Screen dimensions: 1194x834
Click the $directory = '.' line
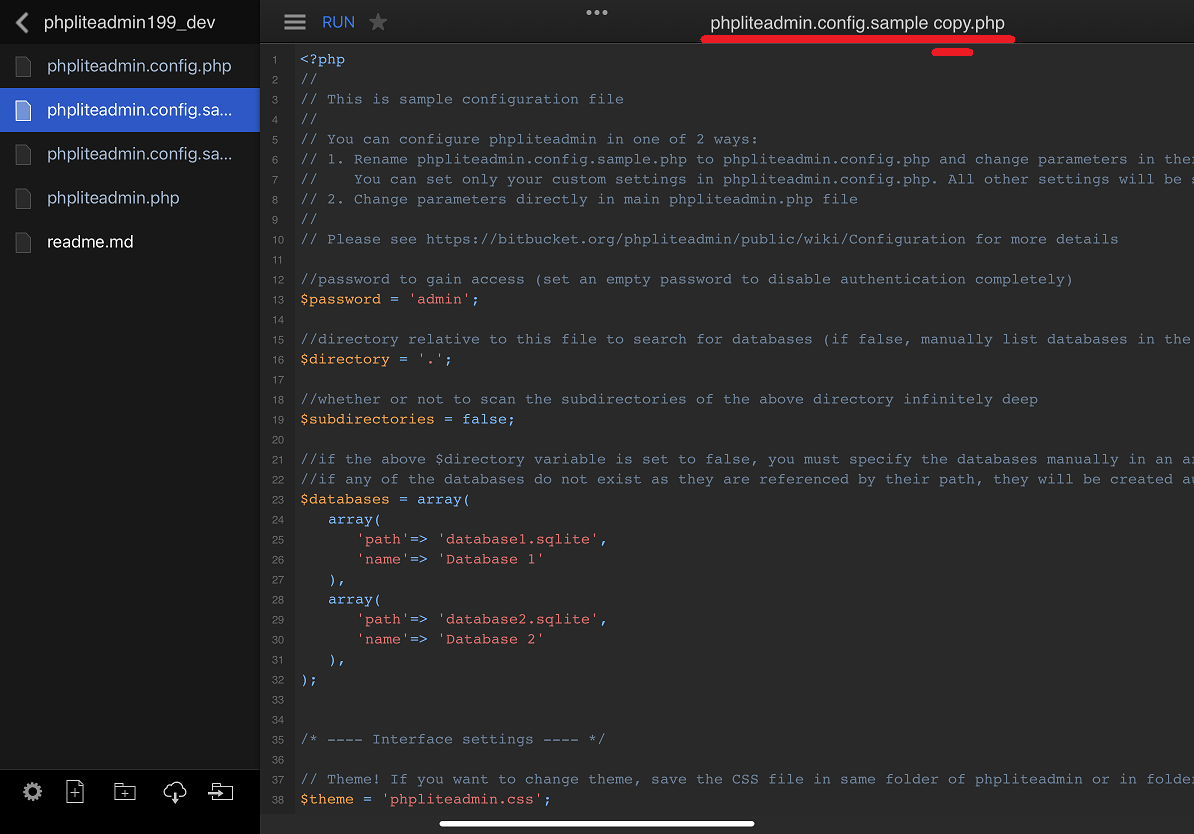tap(375, 359)
